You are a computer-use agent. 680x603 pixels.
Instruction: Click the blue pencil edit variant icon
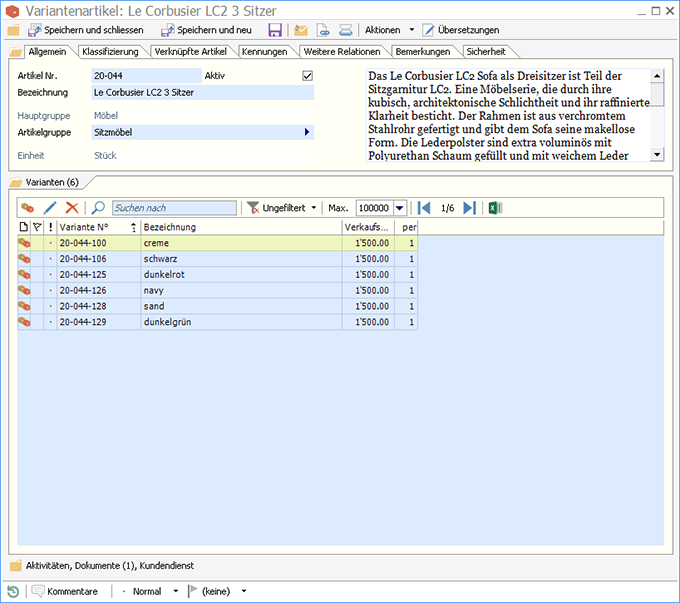50,208
